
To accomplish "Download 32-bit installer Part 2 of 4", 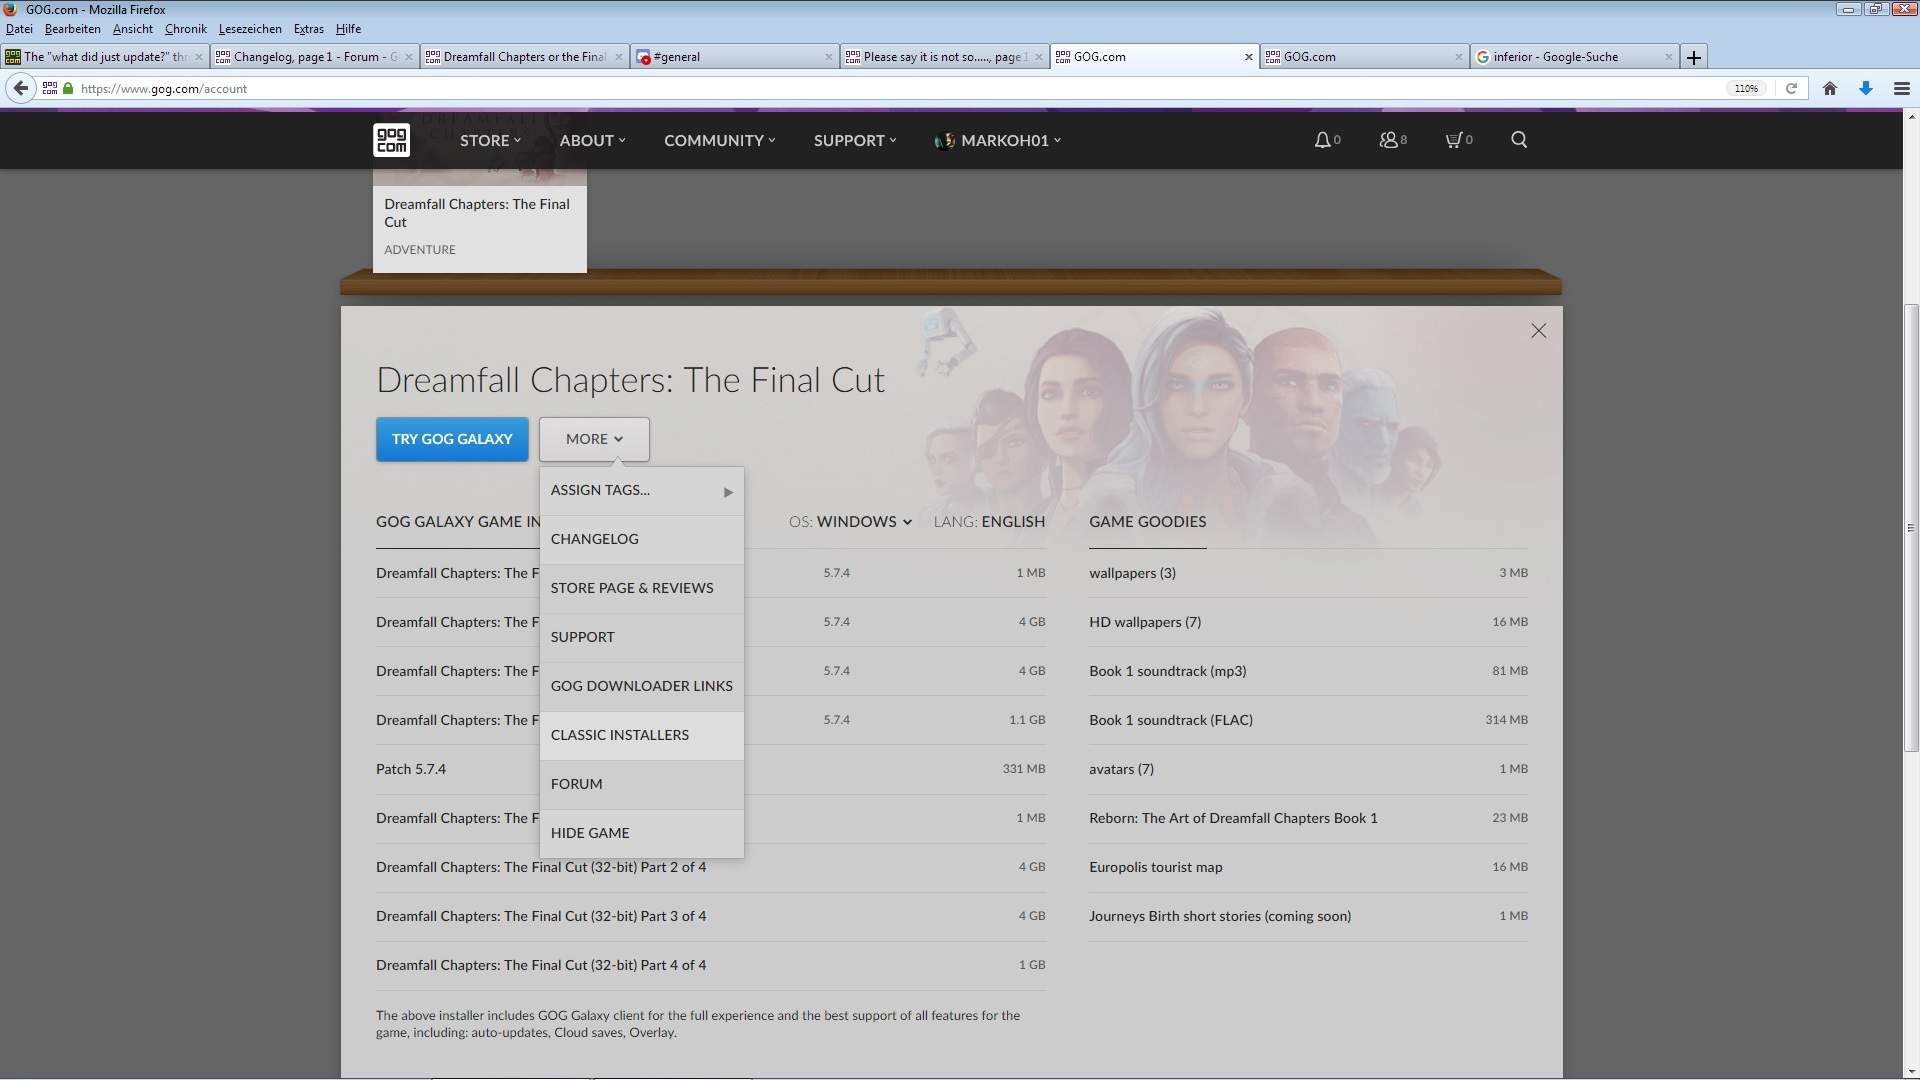I will pos(710,867).
